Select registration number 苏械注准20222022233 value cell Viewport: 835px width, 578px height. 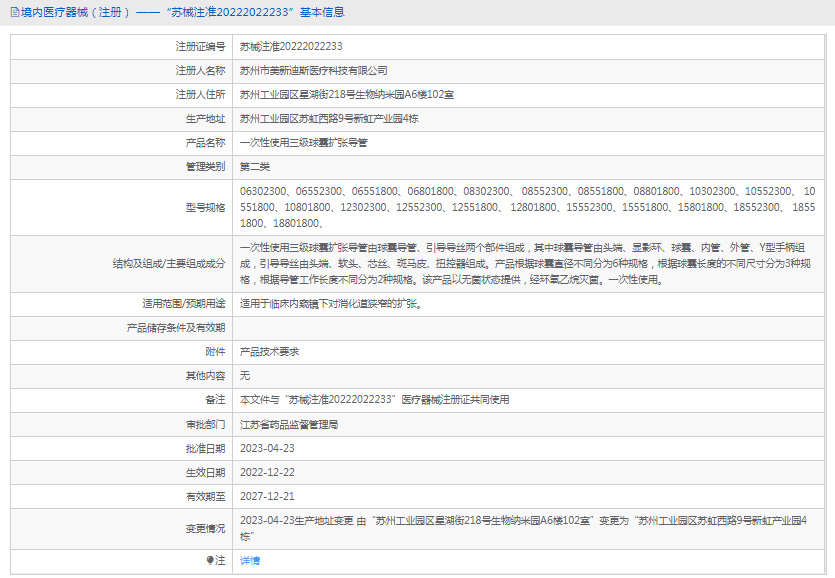point(291,46)
